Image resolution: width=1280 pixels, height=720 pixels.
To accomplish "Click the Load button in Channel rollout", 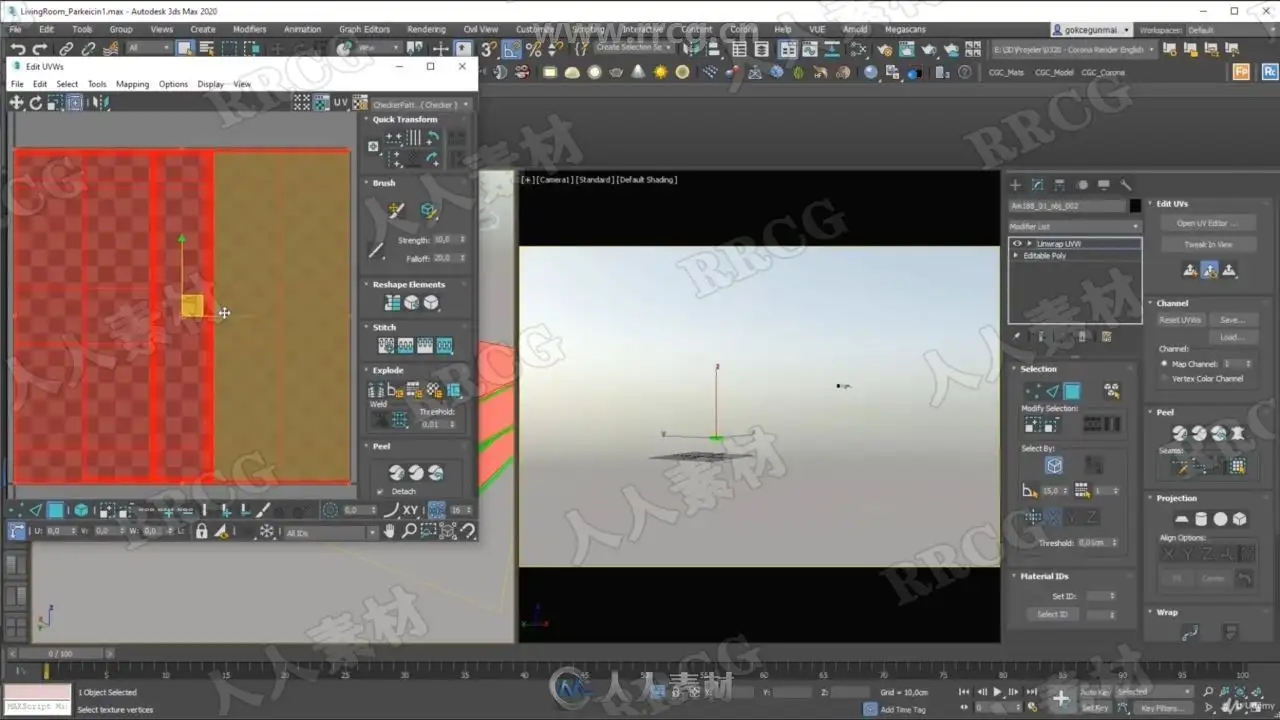I will [x=1232, y=337].
